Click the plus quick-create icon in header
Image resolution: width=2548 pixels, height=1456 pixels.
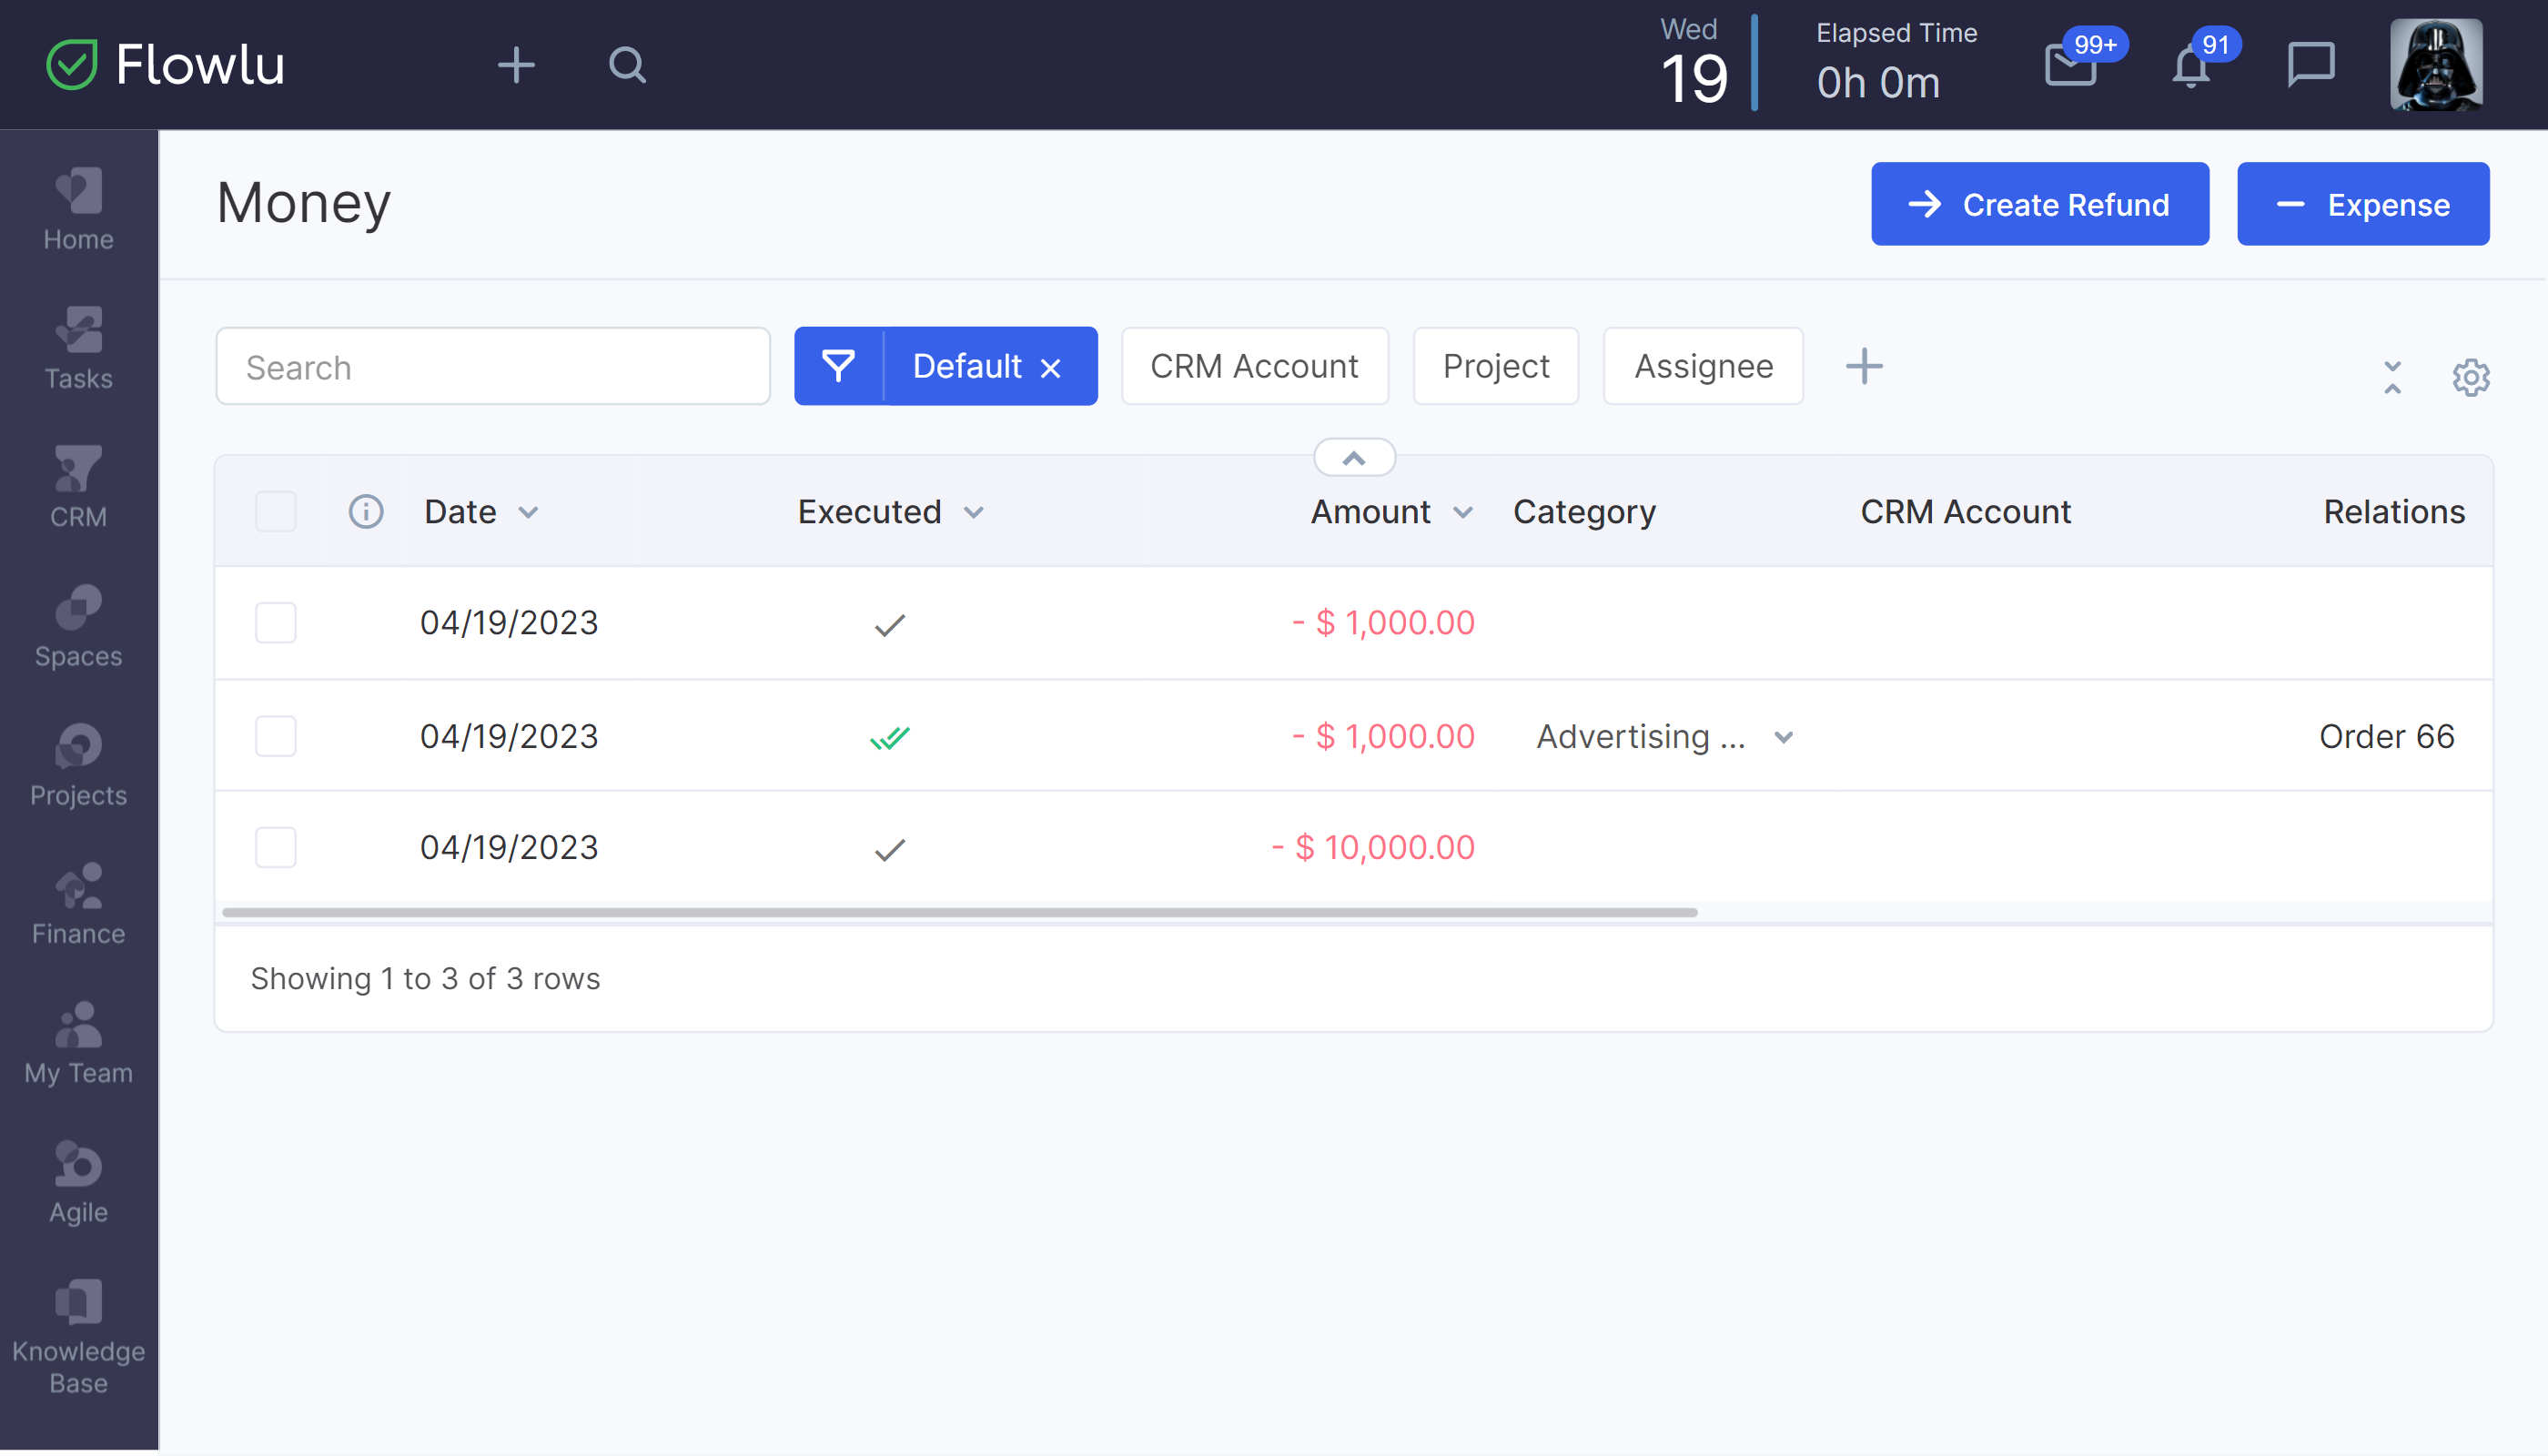point(516,66)
